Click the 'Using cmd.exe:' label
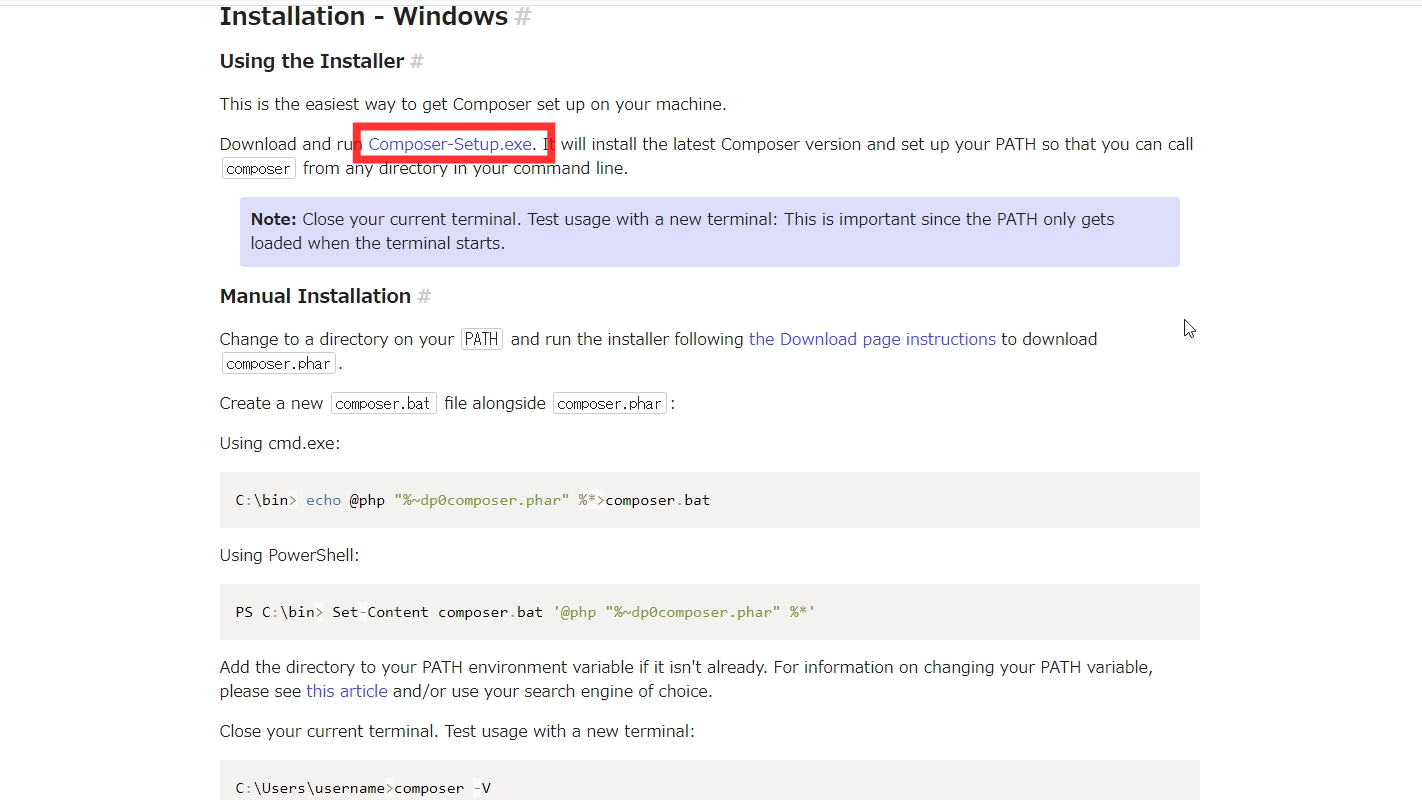This screenshot has height=800, width=1422. click(280, 443)
